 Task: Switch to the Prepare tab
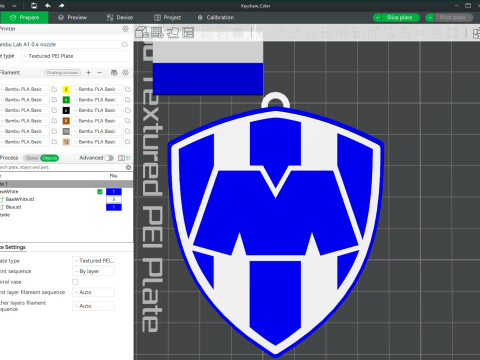[24, 17]
